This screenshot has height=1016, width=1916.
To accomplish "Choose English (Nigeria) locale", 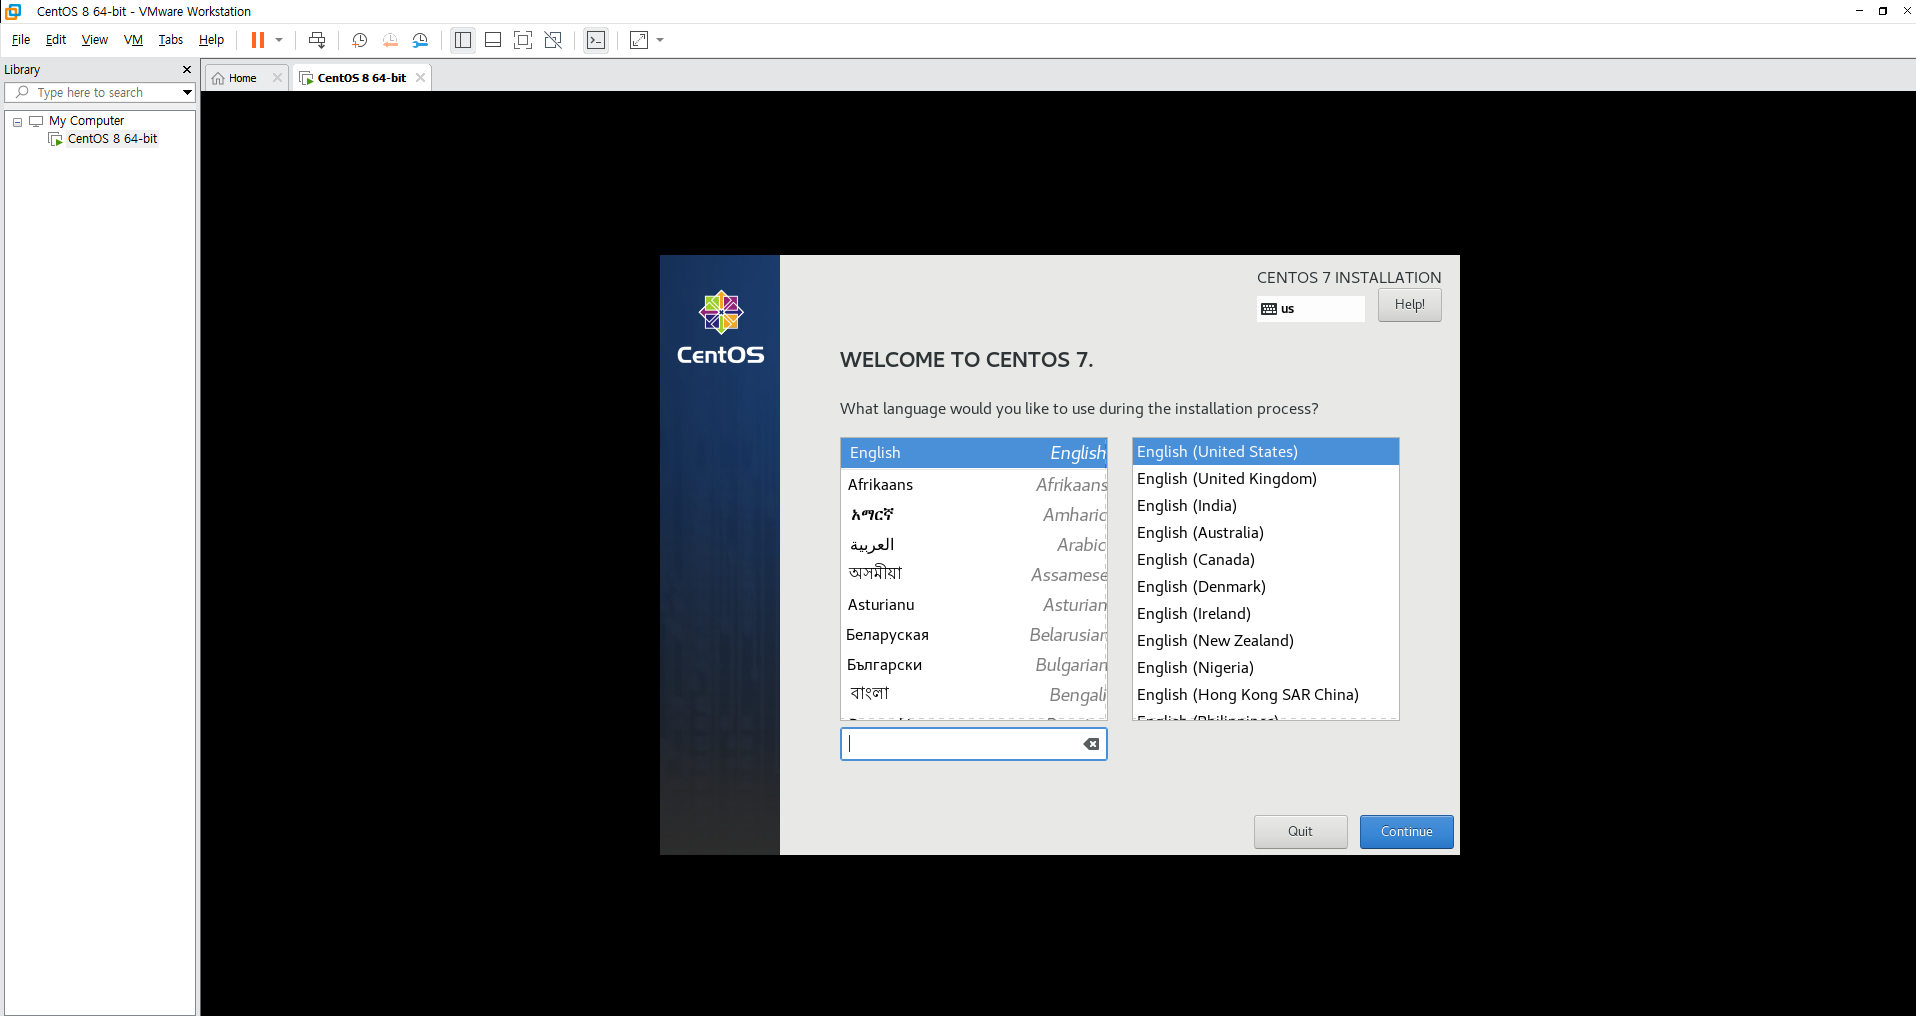I will pyautogui.click(x=1265, y=668).
